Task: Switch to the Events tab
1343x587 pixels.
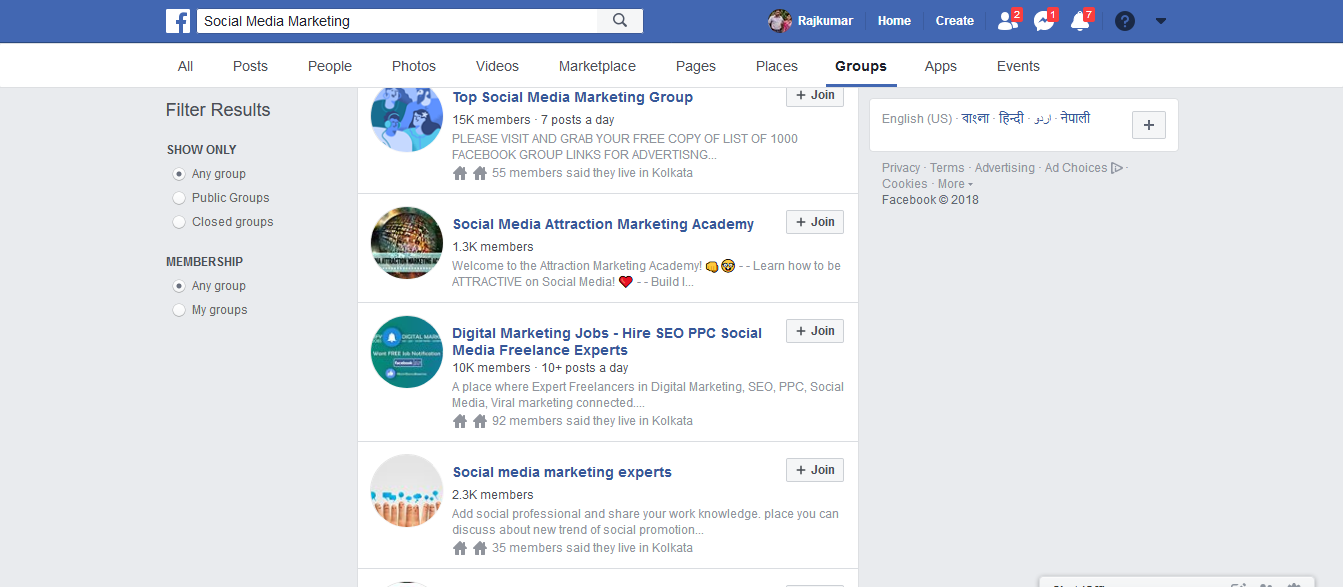Action: 1018,66
